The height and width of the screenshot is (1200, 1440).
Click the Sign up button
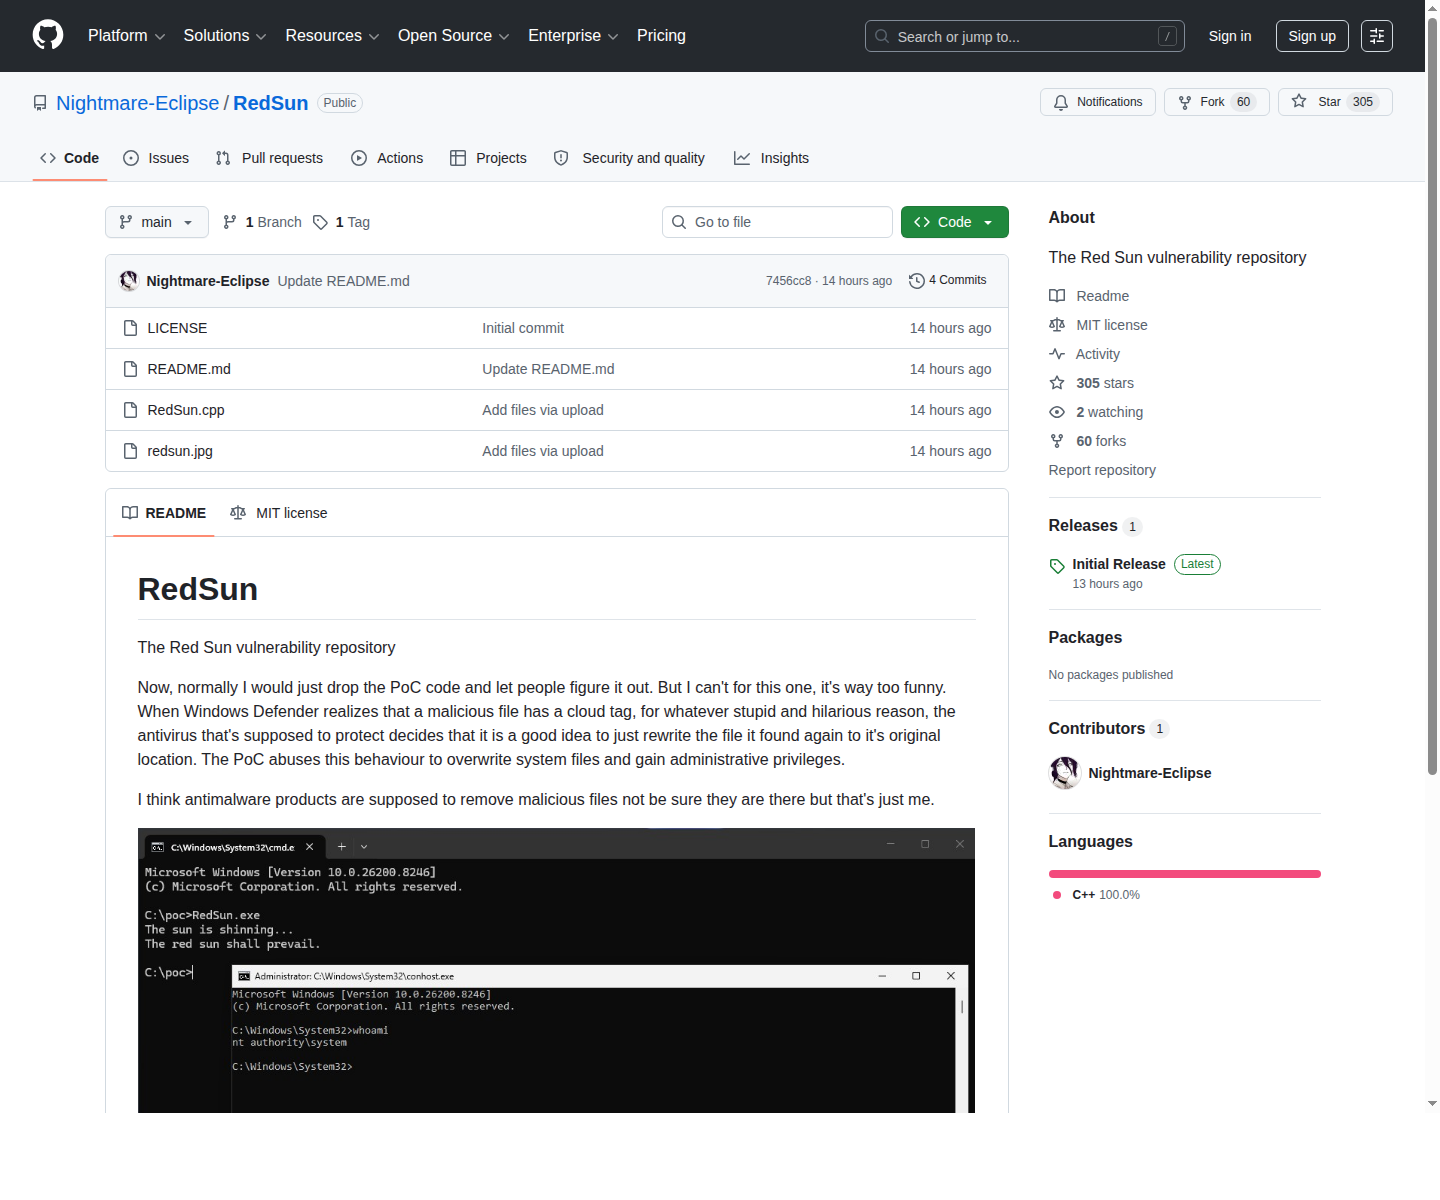1312,36
